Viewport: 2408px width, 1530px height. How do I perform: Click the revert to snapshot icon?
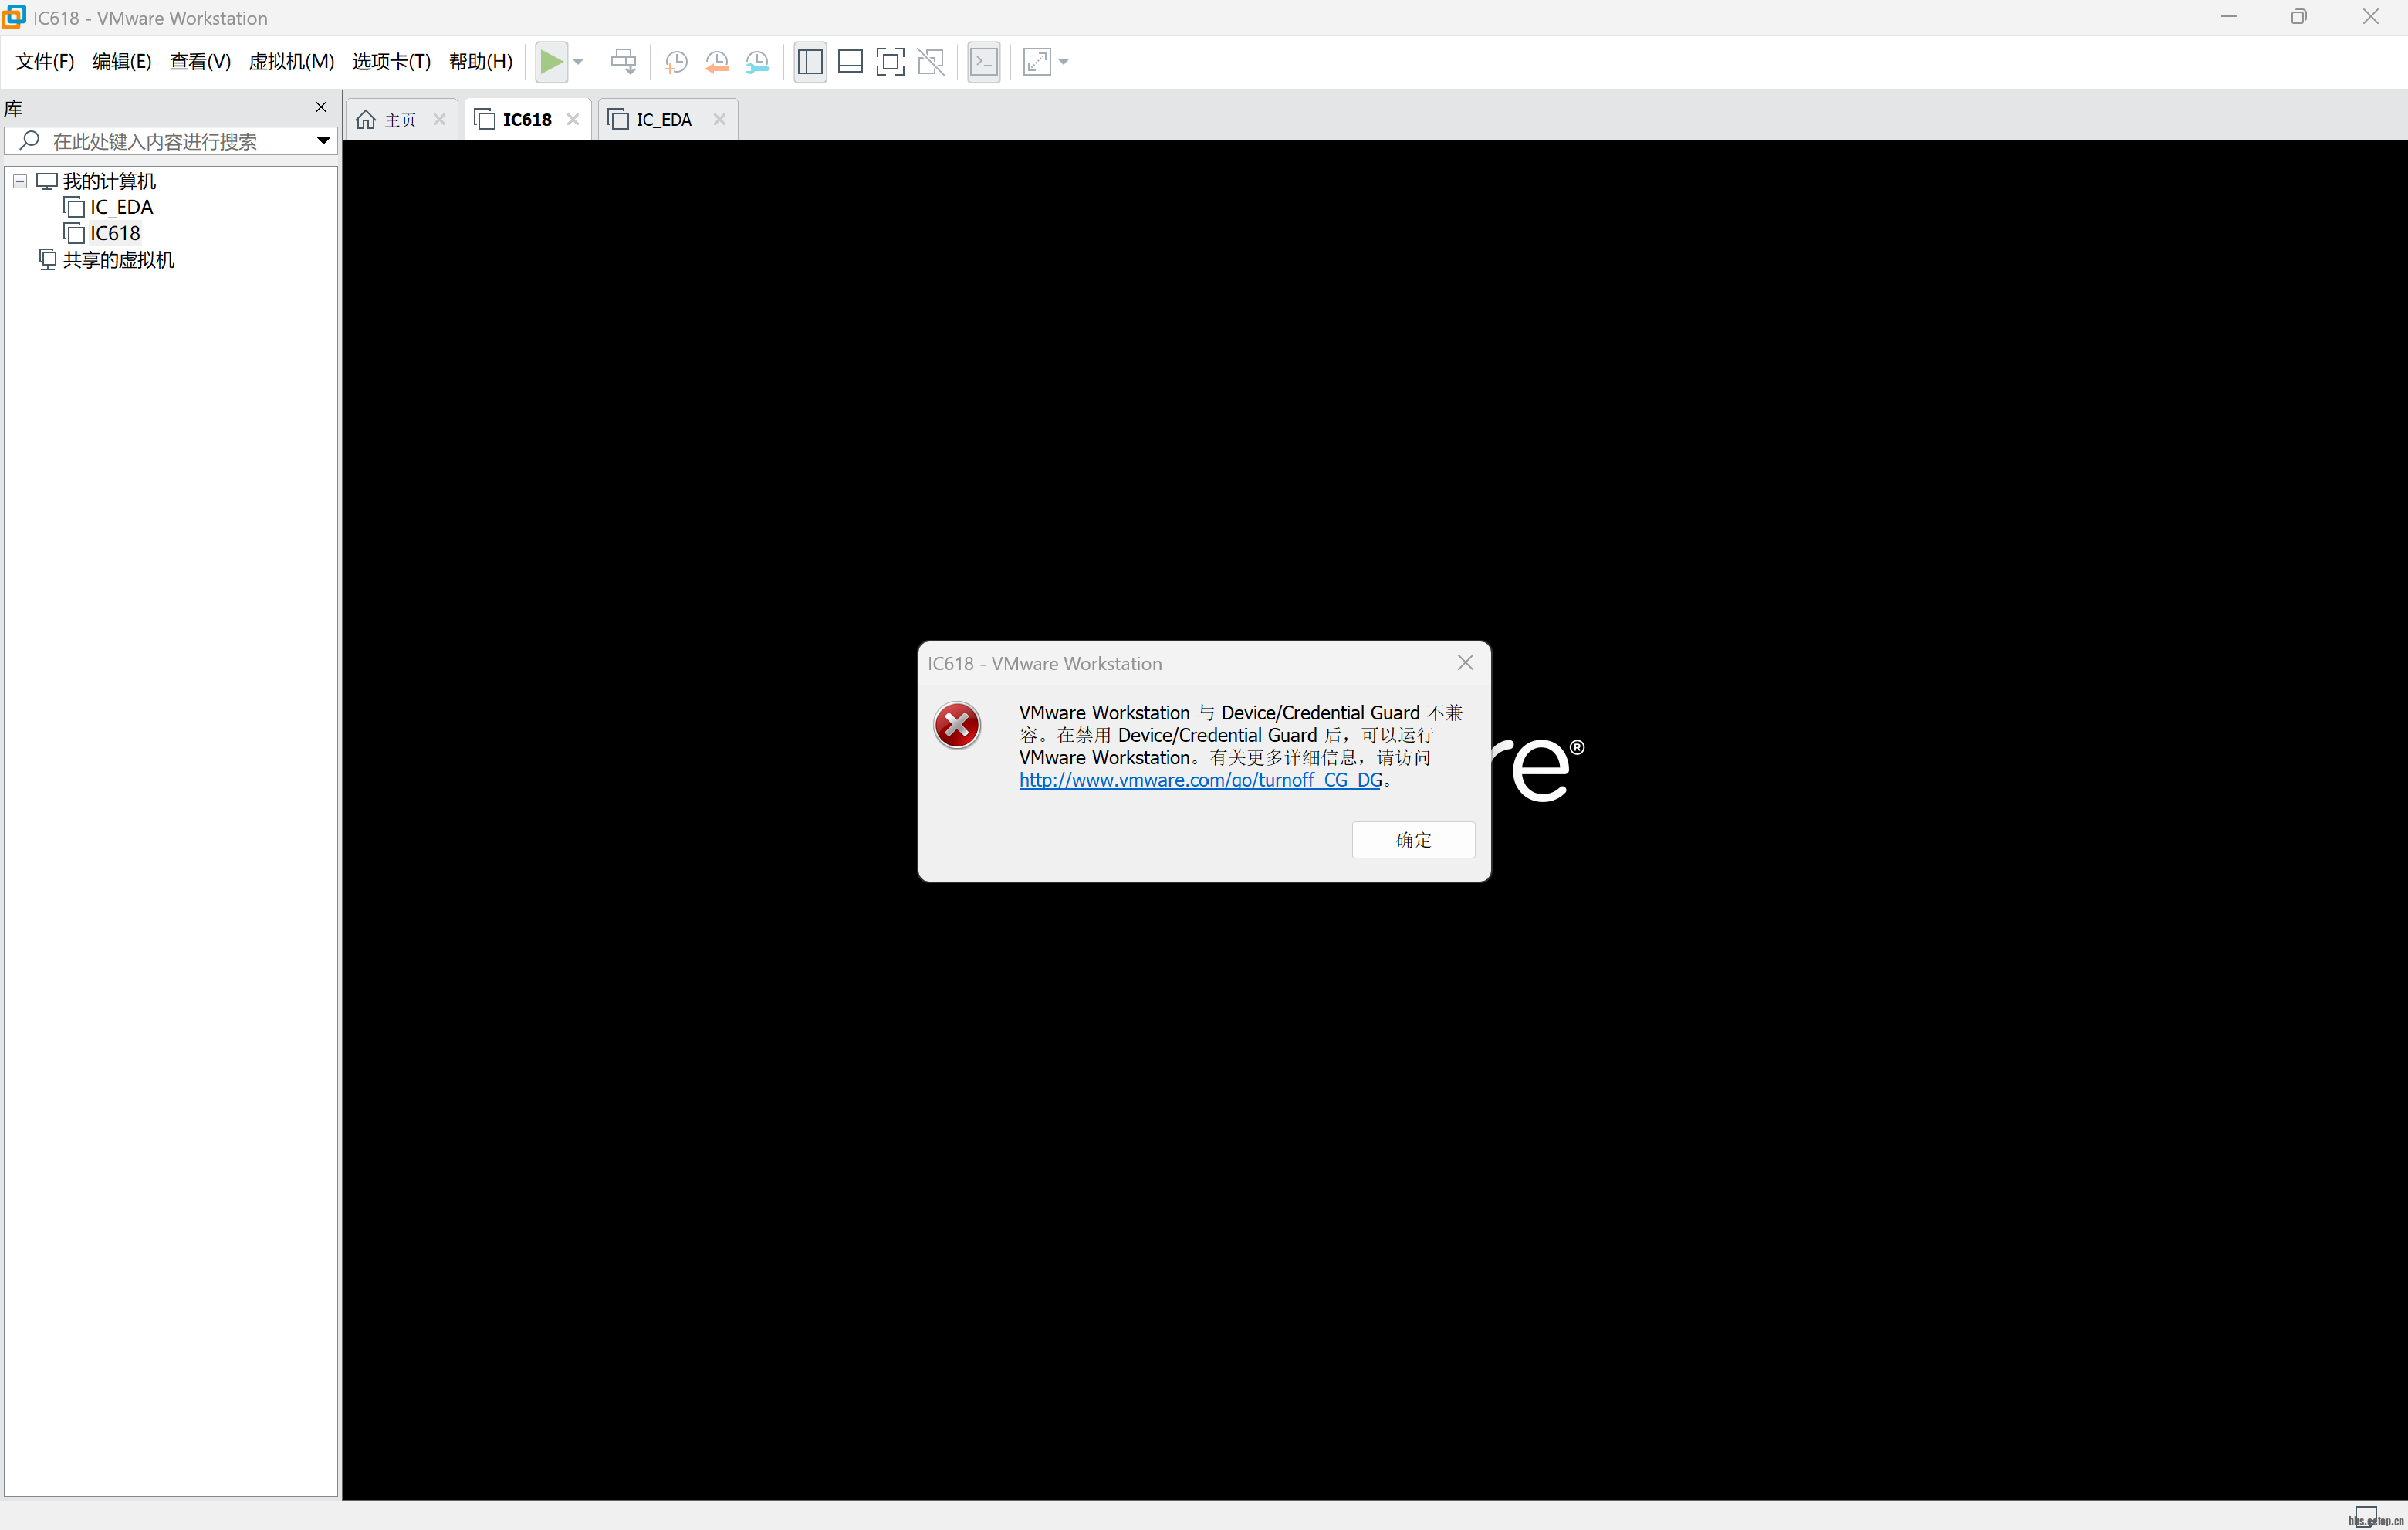[x=717, y=62]
